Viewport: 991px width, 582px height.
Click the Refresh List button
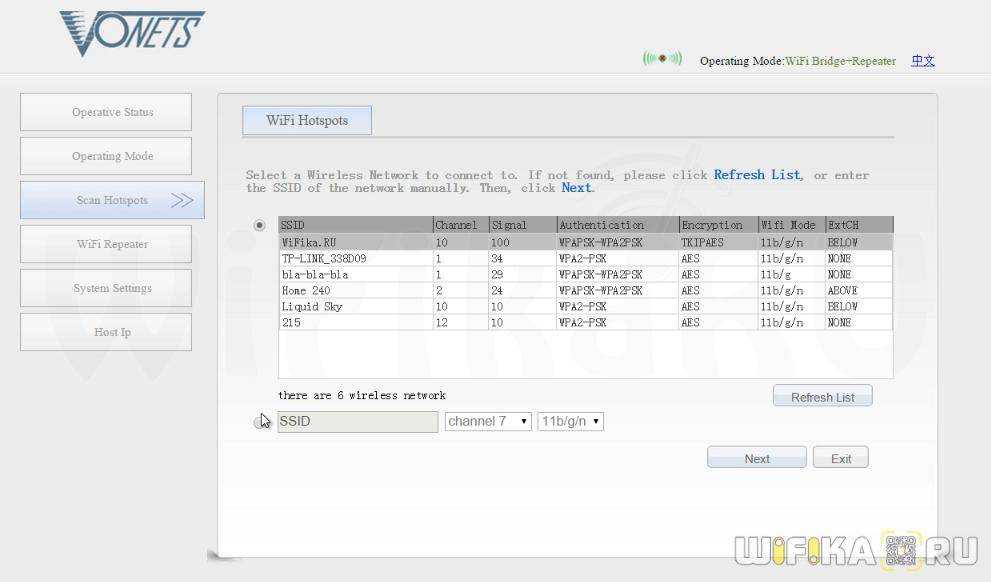point(822,397)
